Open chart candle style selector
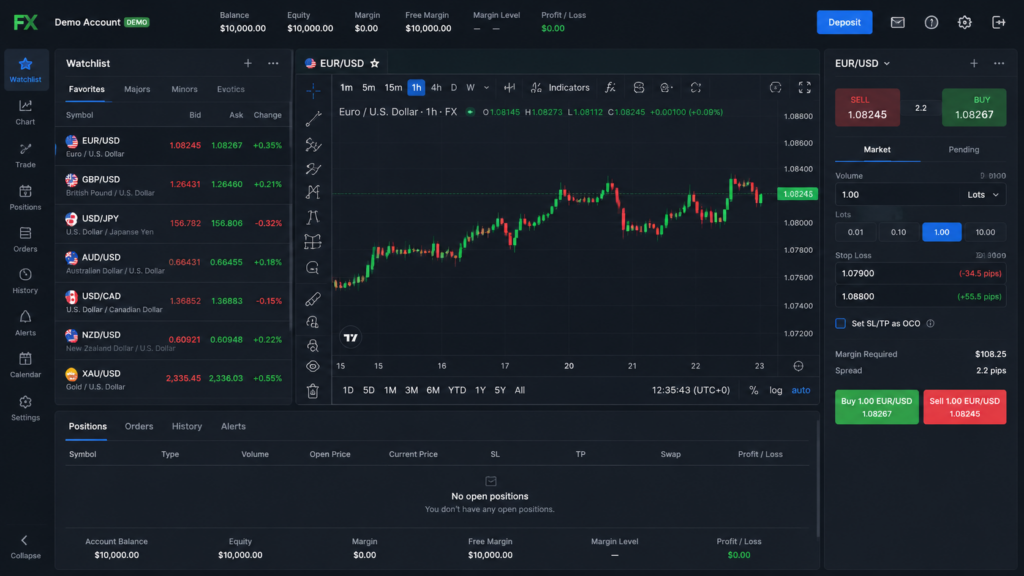This screenshot has height=576, width=1024. [509, 88]
